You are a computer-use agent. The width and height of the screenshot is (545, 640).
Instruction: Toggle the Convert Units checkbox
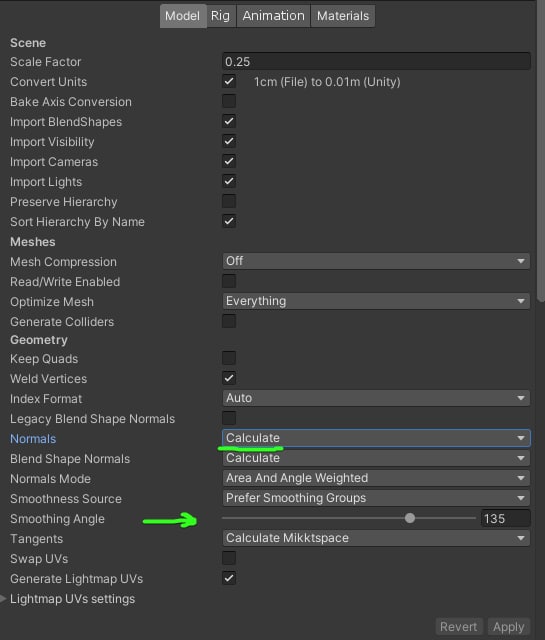click(x=229, y=81)
